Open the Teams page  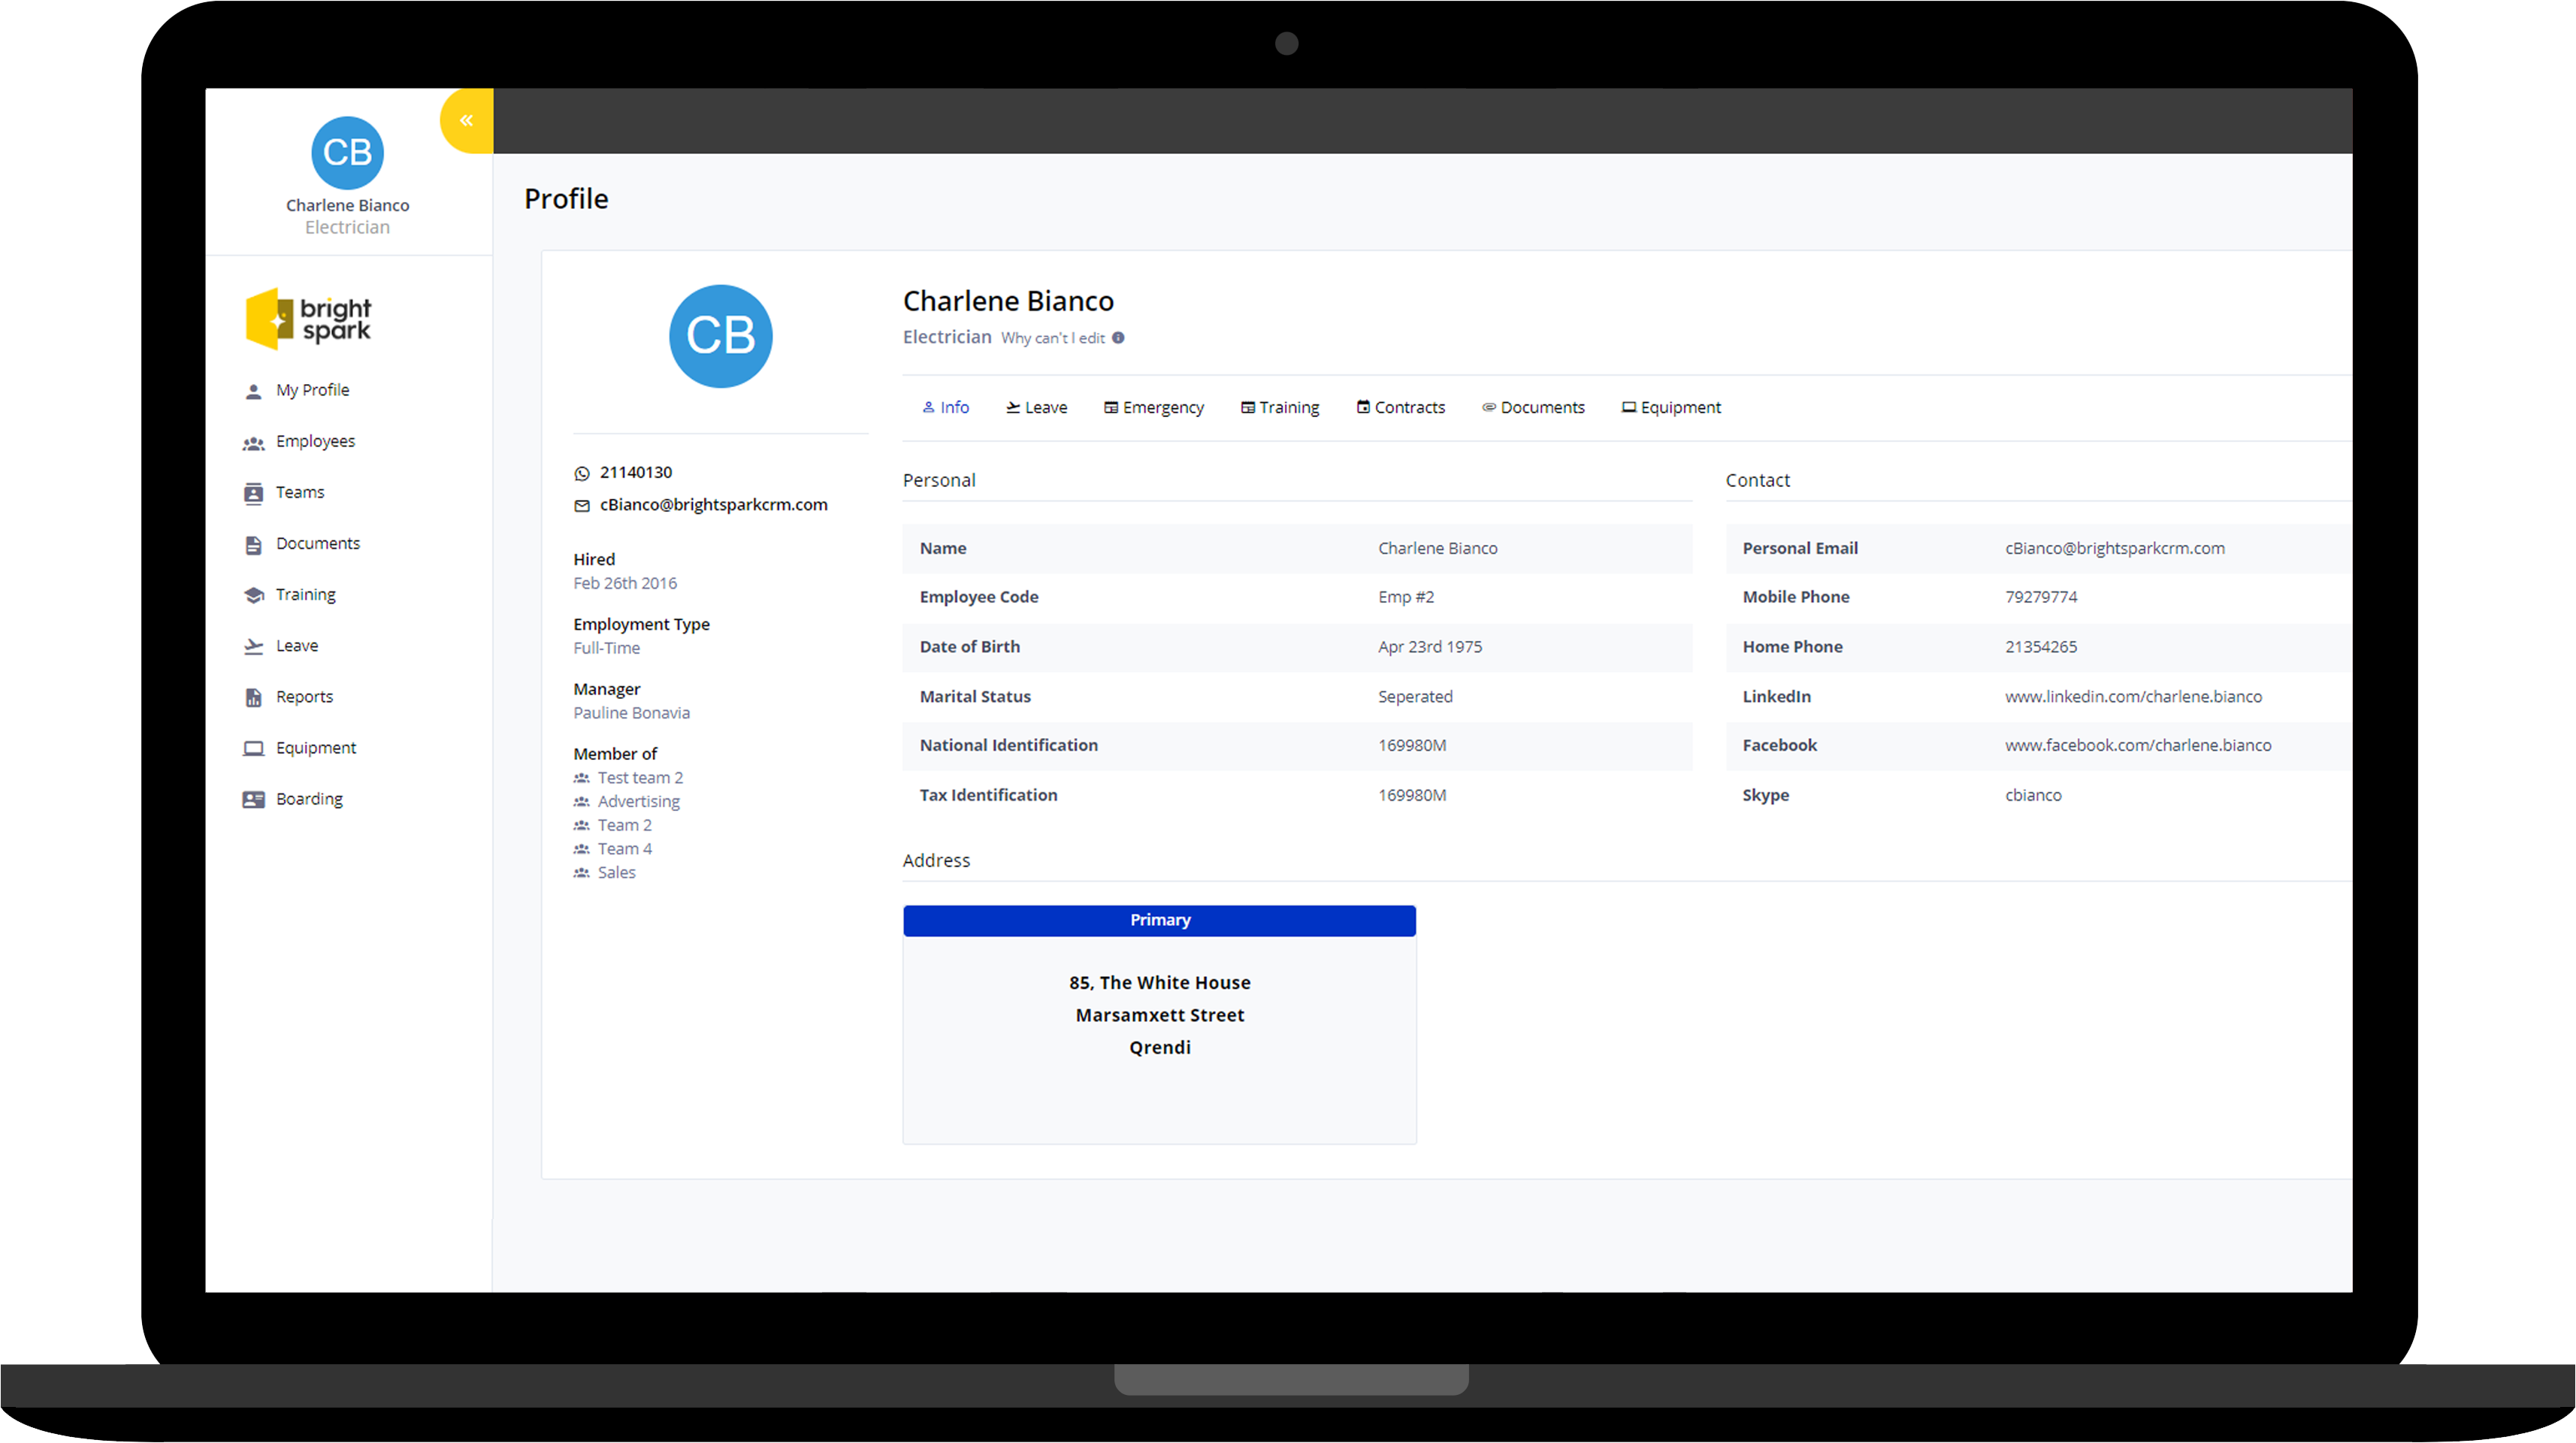tap(300, 492)
